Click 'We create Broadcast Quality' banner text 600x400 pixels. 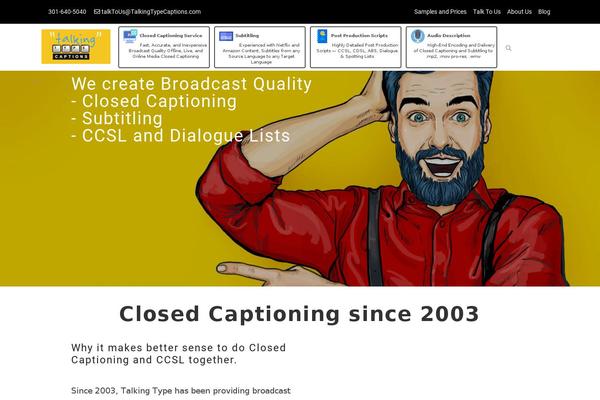tap(191, 84)
